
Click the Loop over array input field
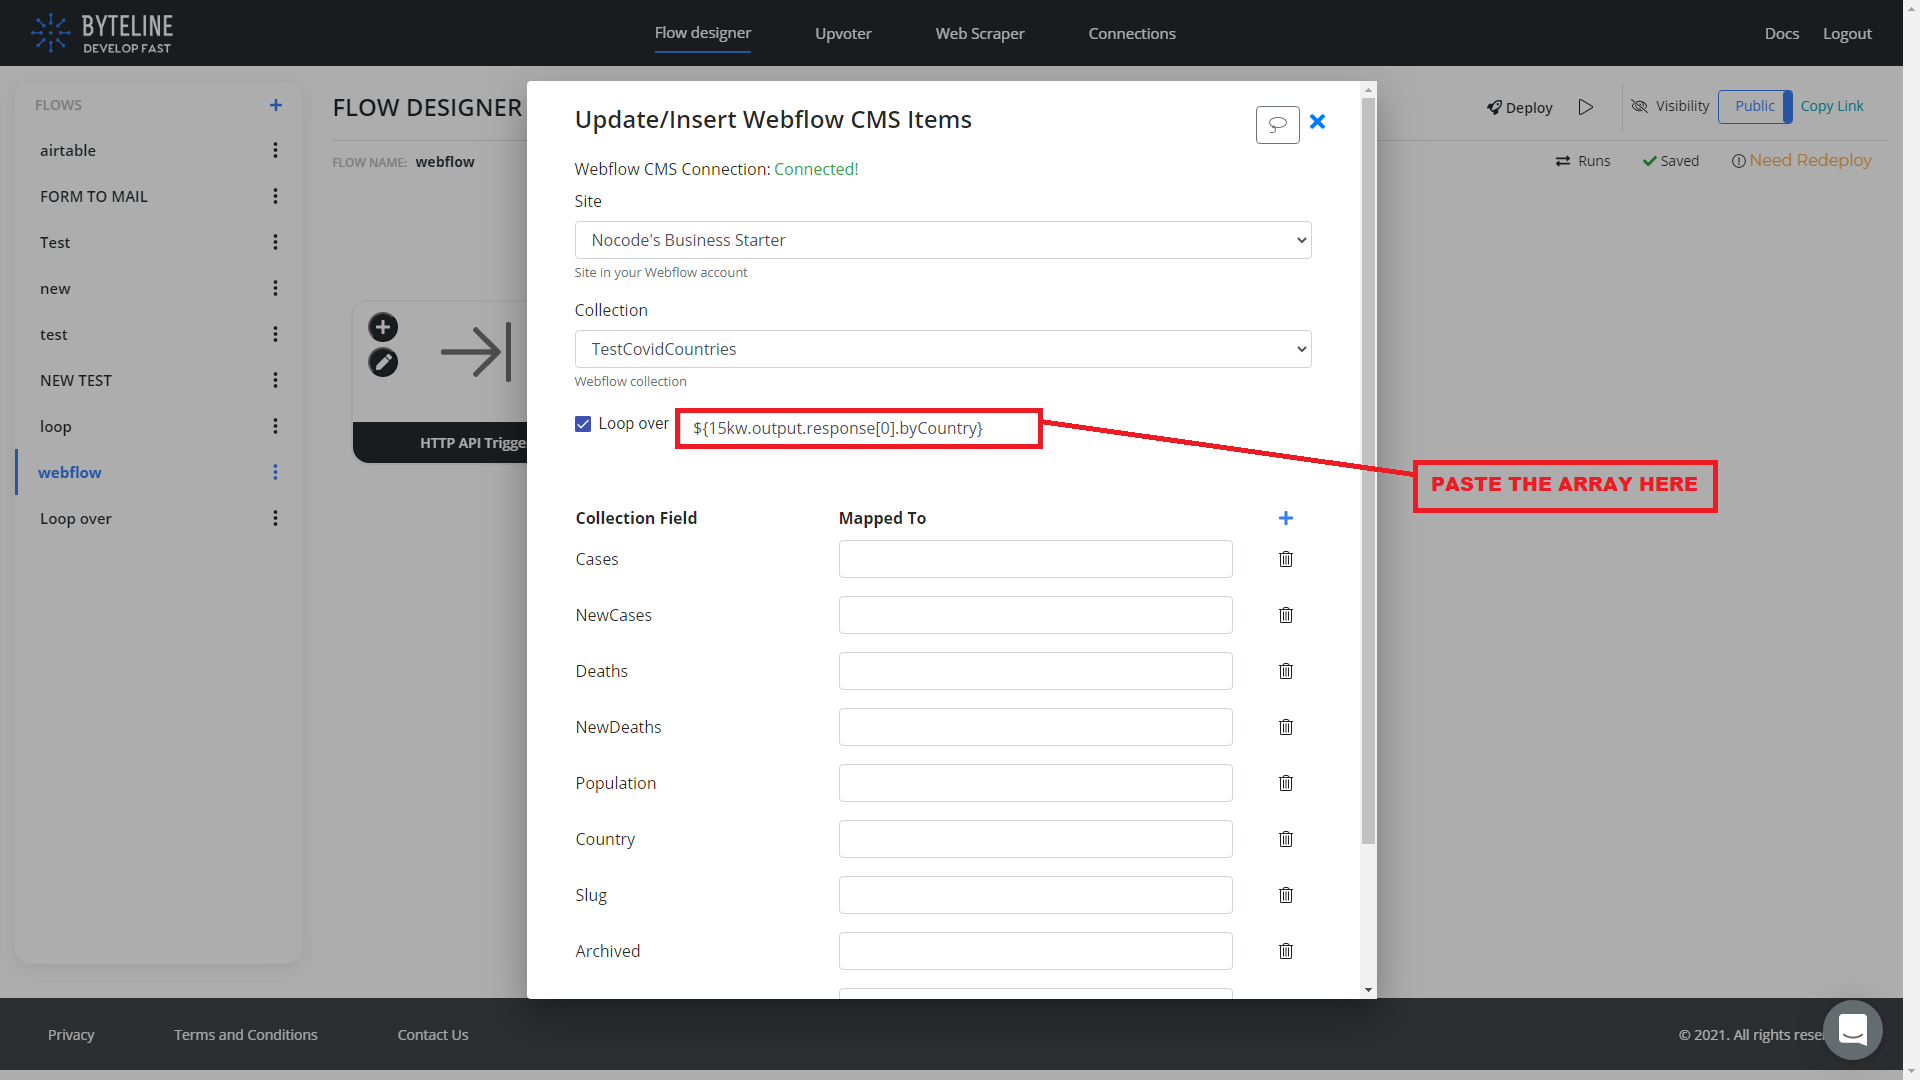pos(858,428)
